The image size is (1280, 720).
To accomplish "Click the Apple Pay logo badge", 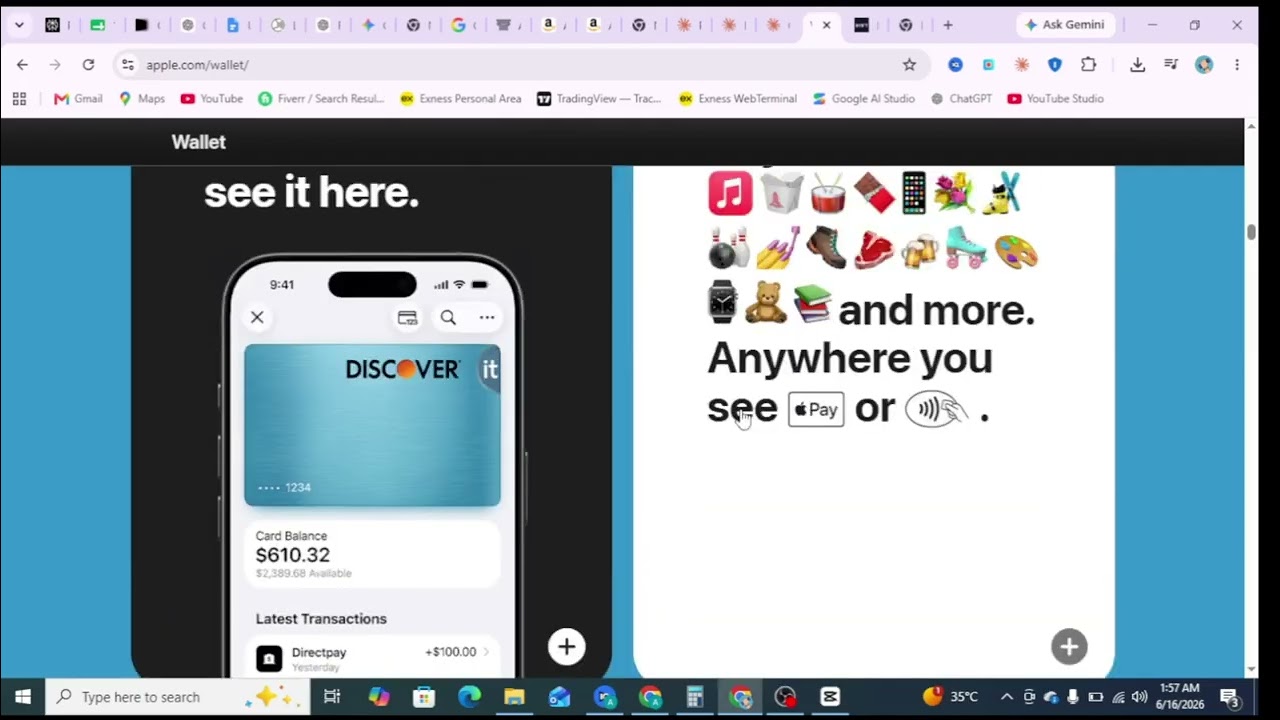I will [x=816, y=409].
